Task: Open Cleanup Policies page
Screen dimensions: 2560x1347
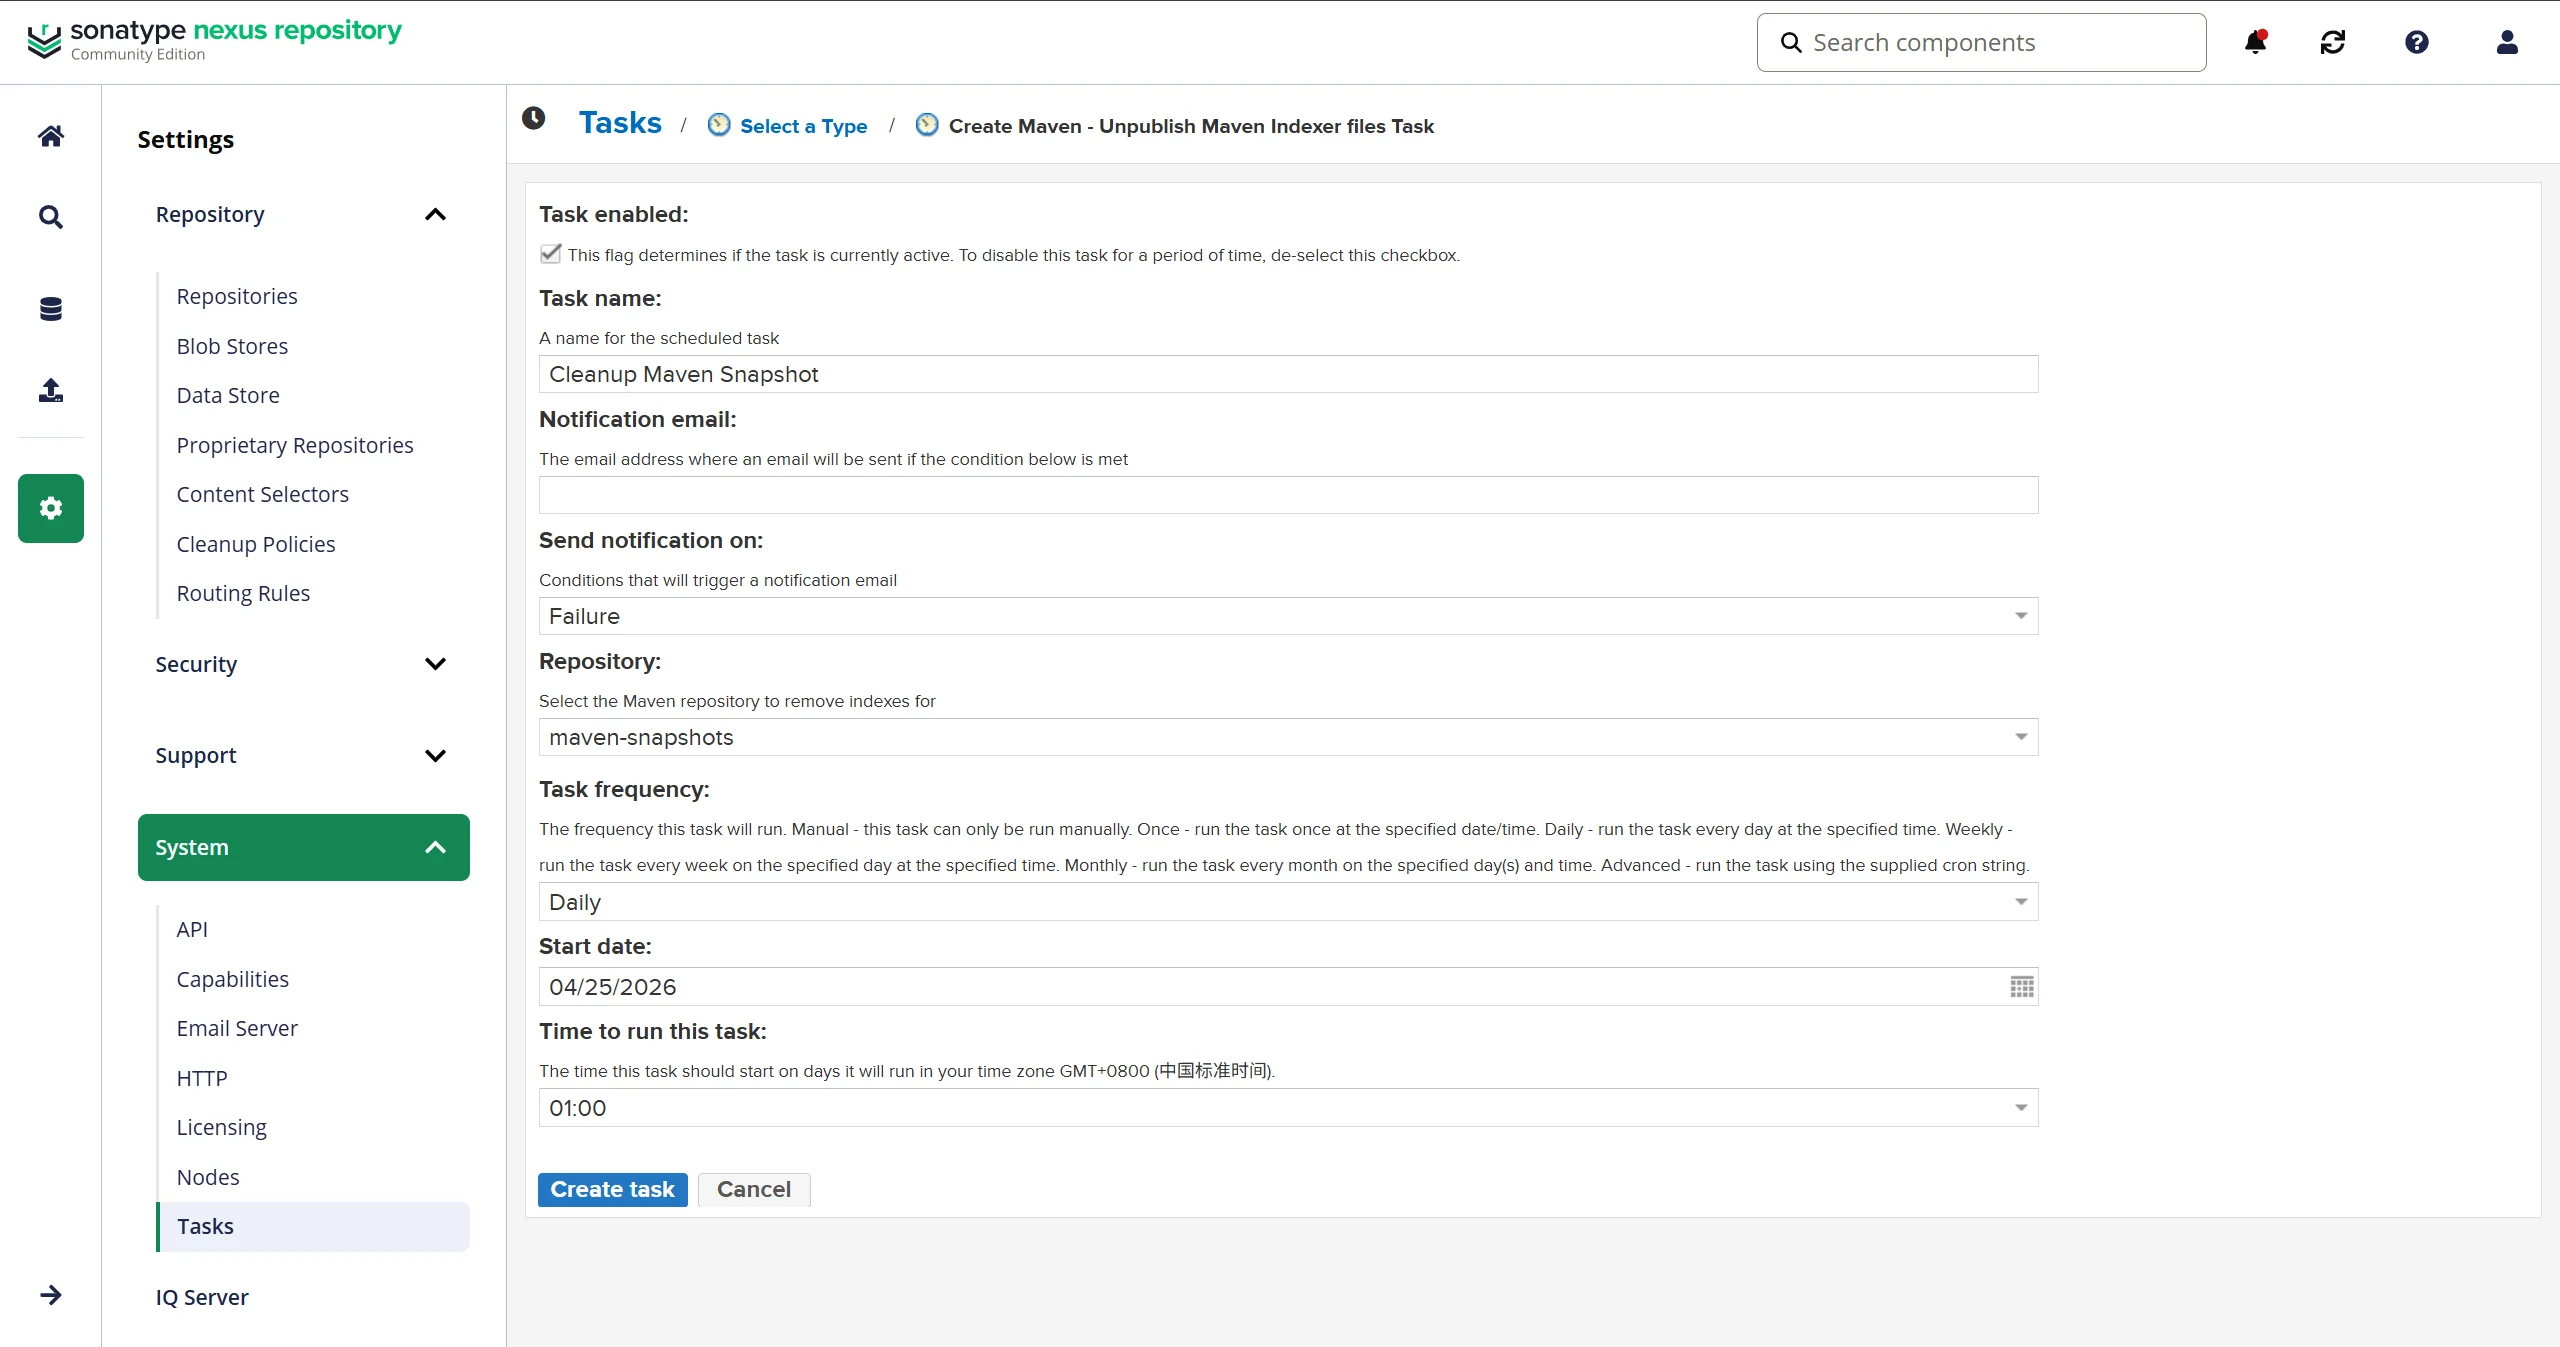Action: coord(256,545)
